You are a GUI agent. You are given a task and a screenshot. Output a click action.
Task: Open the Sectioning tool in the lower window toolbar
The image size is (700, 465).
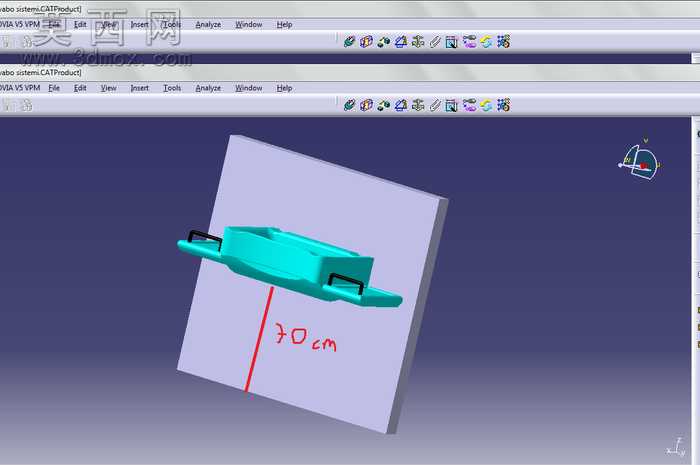tap(367, 105)
